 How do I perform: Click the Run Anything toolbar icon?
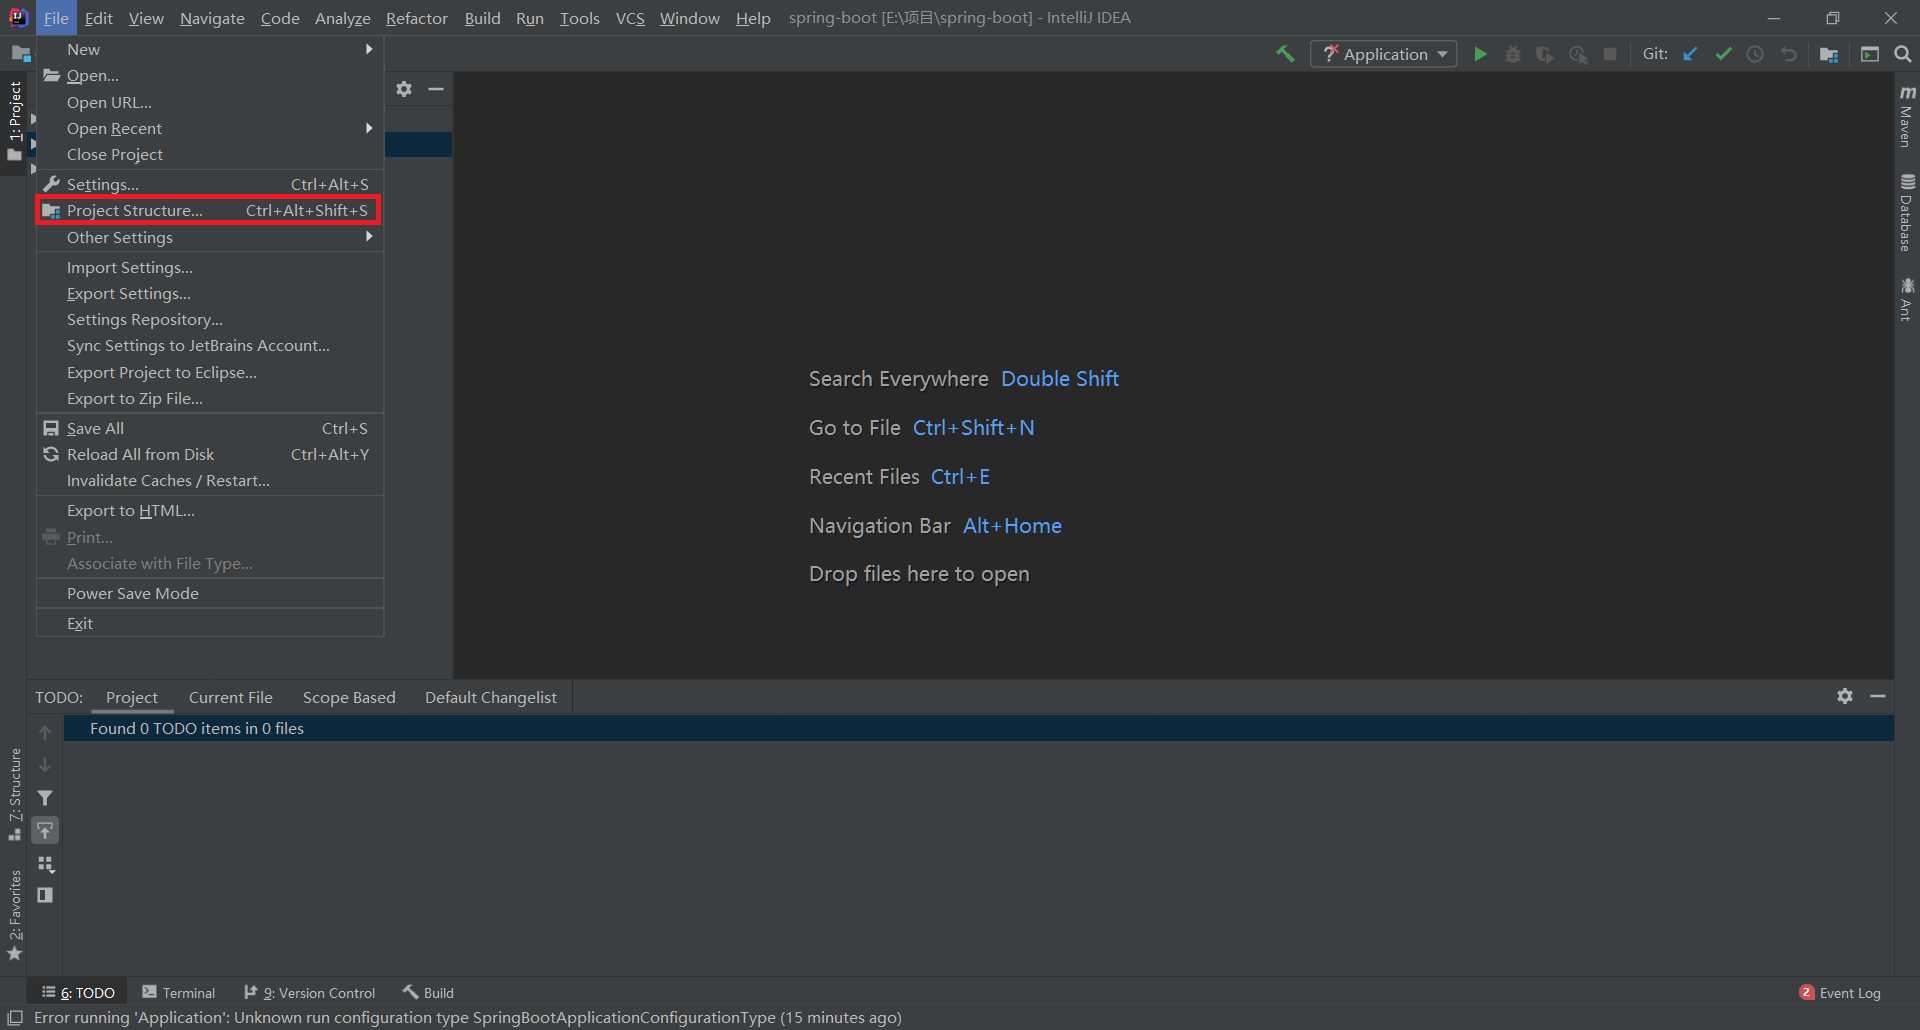click(x=1870, y=54)
